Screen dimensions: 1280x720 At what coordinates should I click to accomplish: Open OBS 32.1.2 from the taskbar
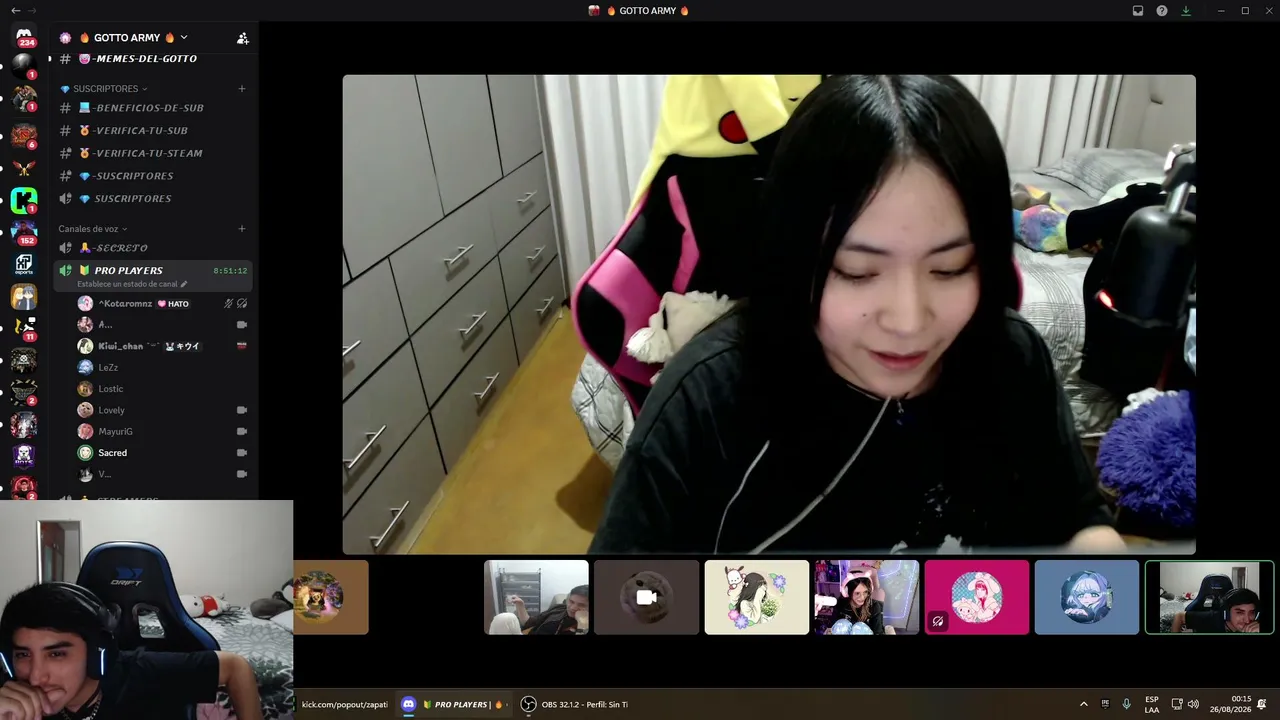pos(575,704)
